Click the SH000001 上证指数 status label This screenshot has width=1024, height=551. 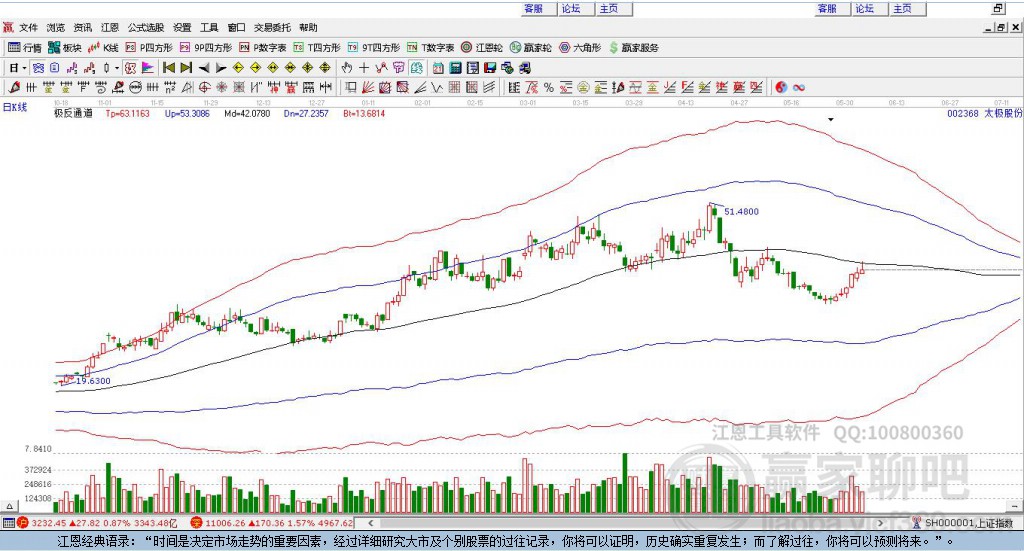coord(968,523)
